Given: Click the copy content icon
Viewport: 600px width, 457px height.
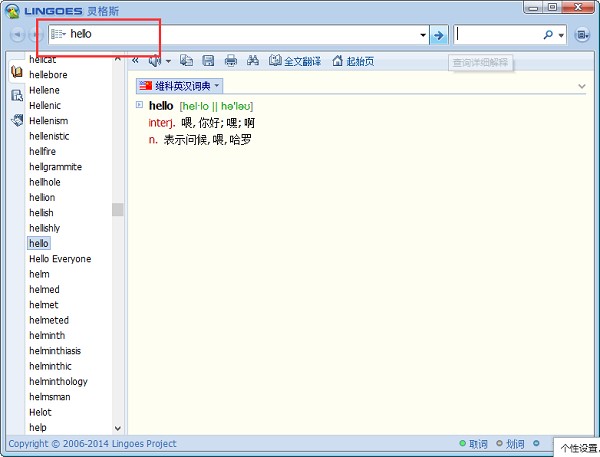Looking at the screenshot, I should tap(186, 60).
